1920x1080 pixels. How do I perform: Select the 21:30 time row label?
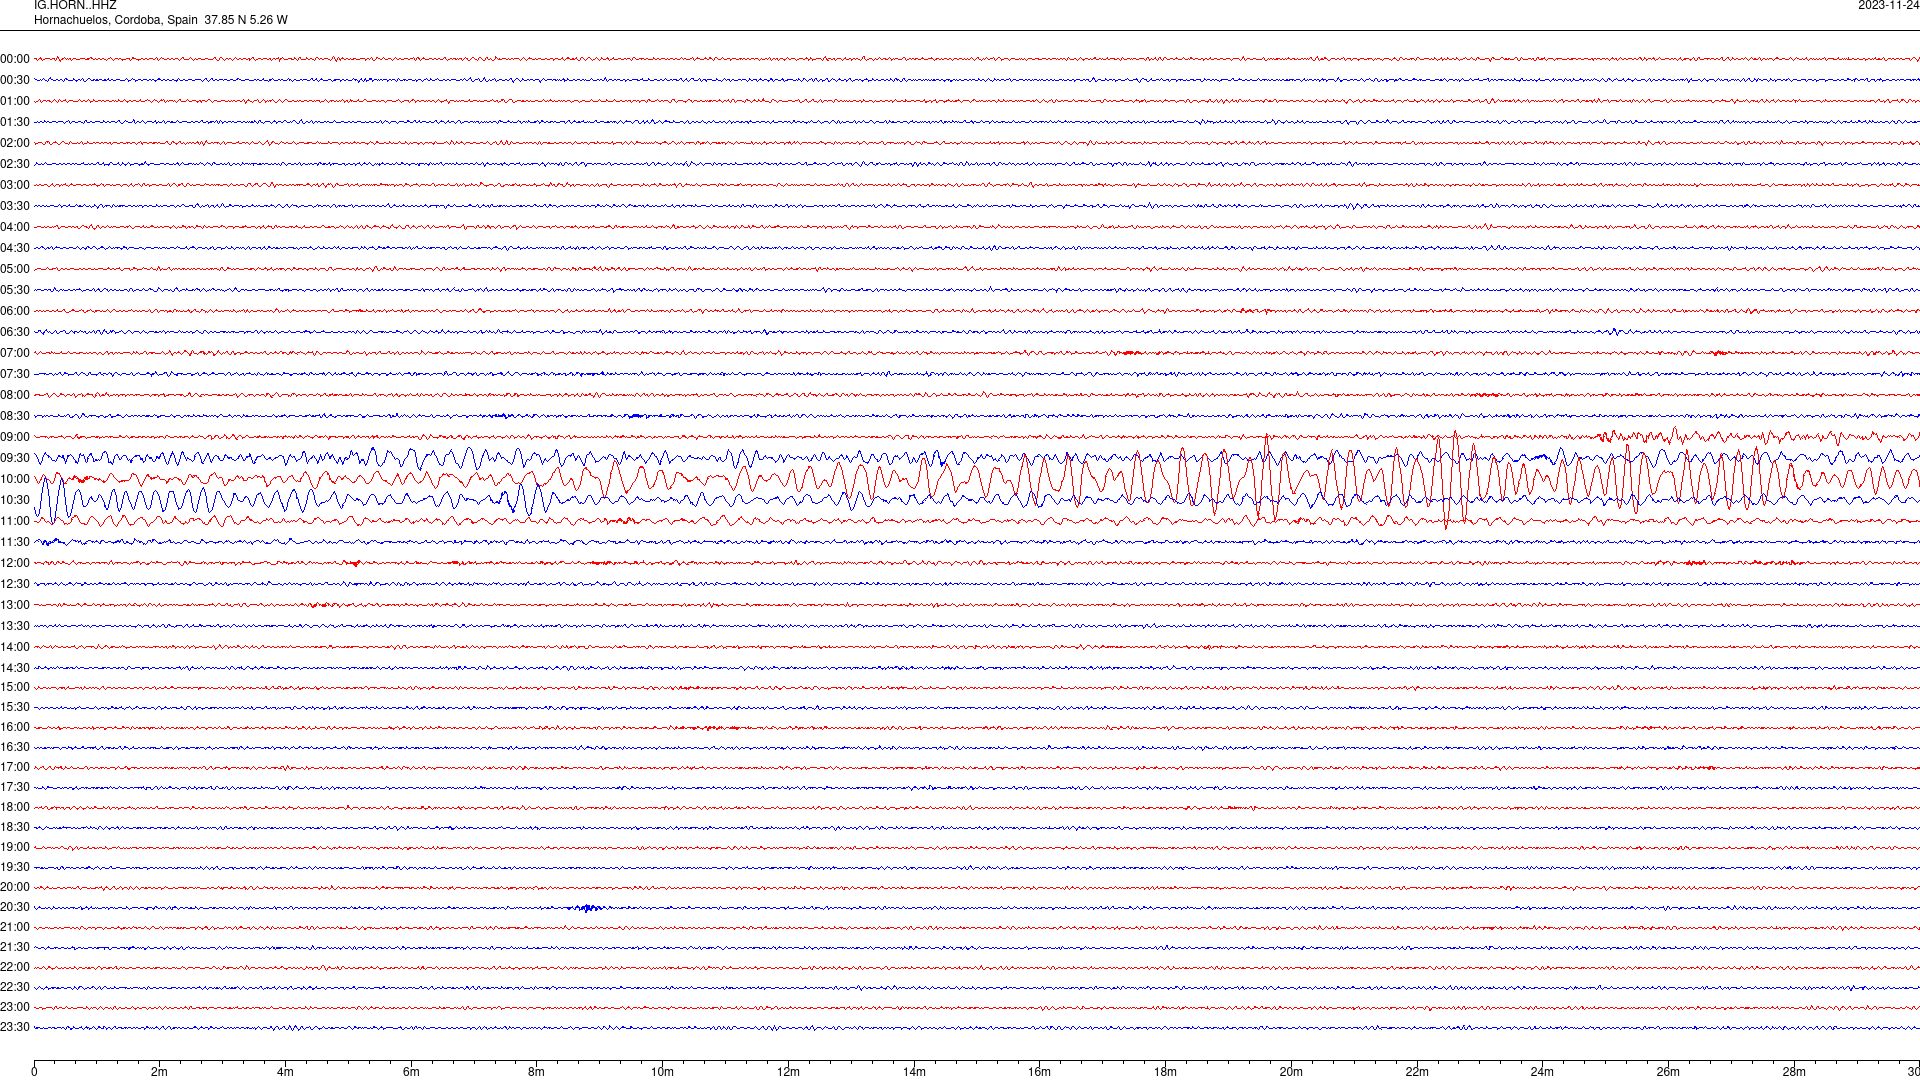click(x=15, y=947)
